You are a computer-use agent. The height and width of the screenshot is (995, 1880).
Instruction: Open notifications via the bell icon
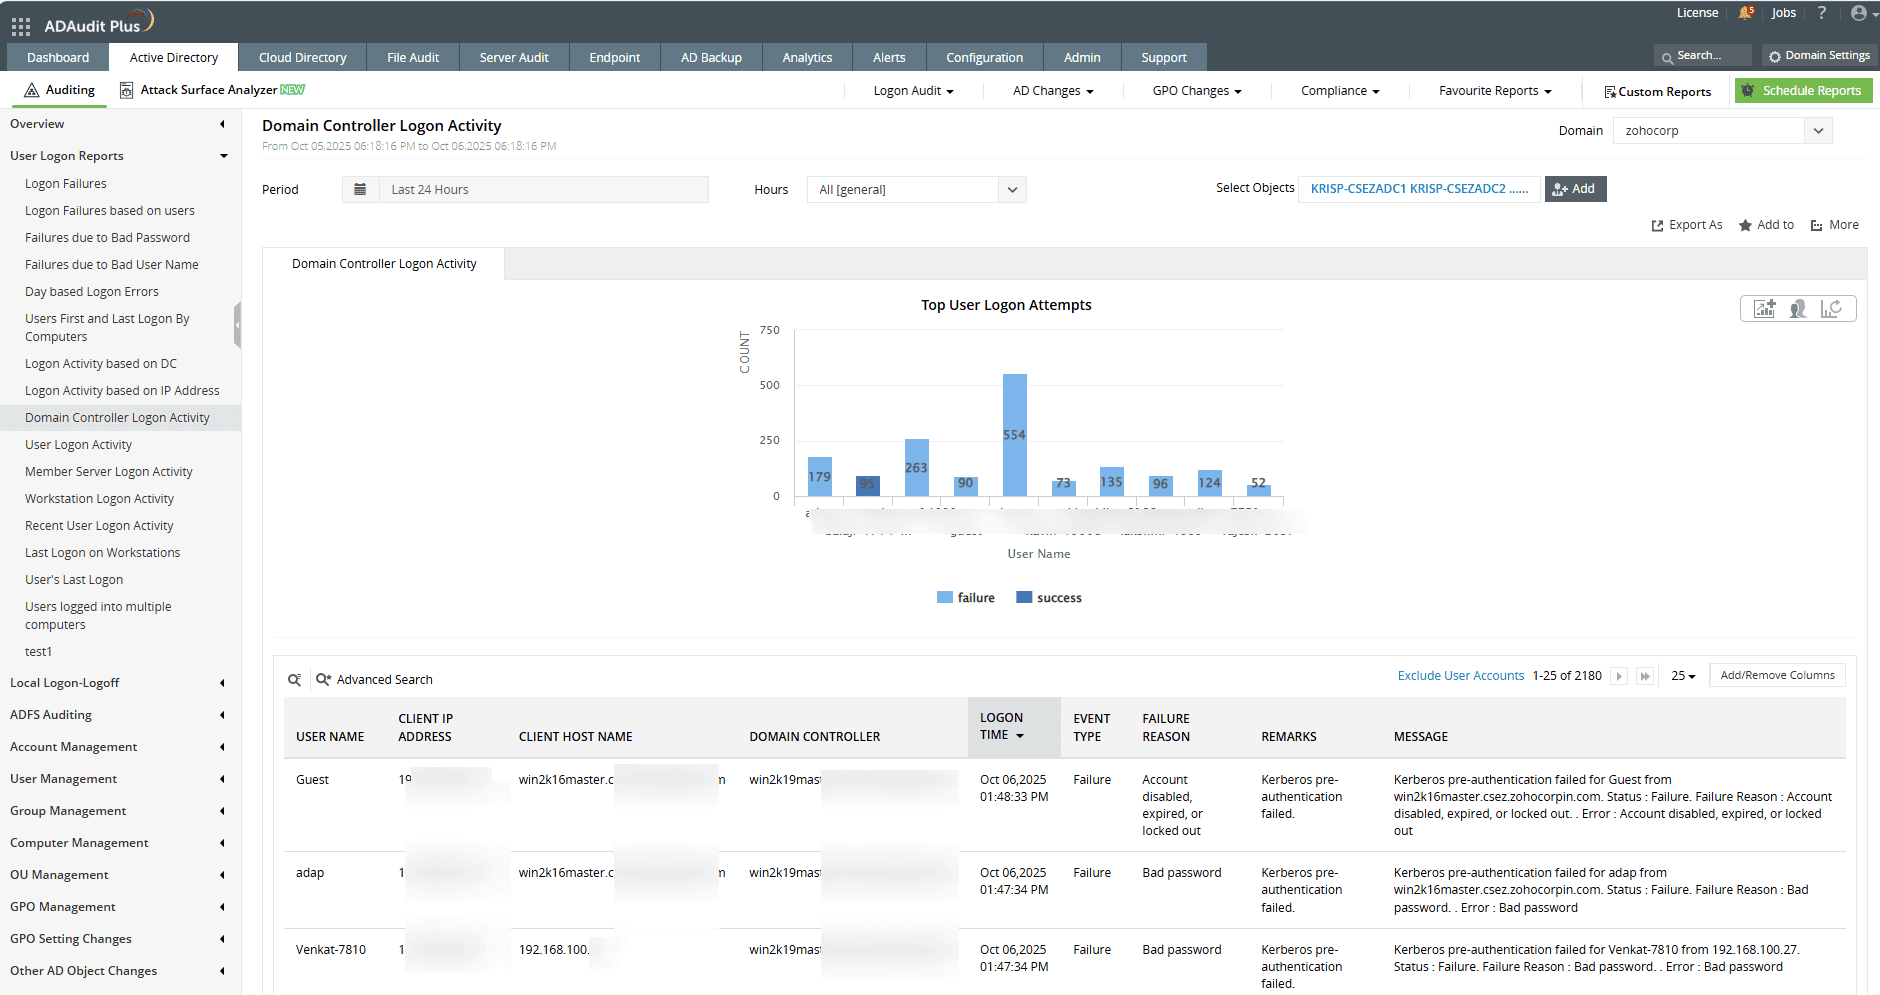coord(1746,13)
